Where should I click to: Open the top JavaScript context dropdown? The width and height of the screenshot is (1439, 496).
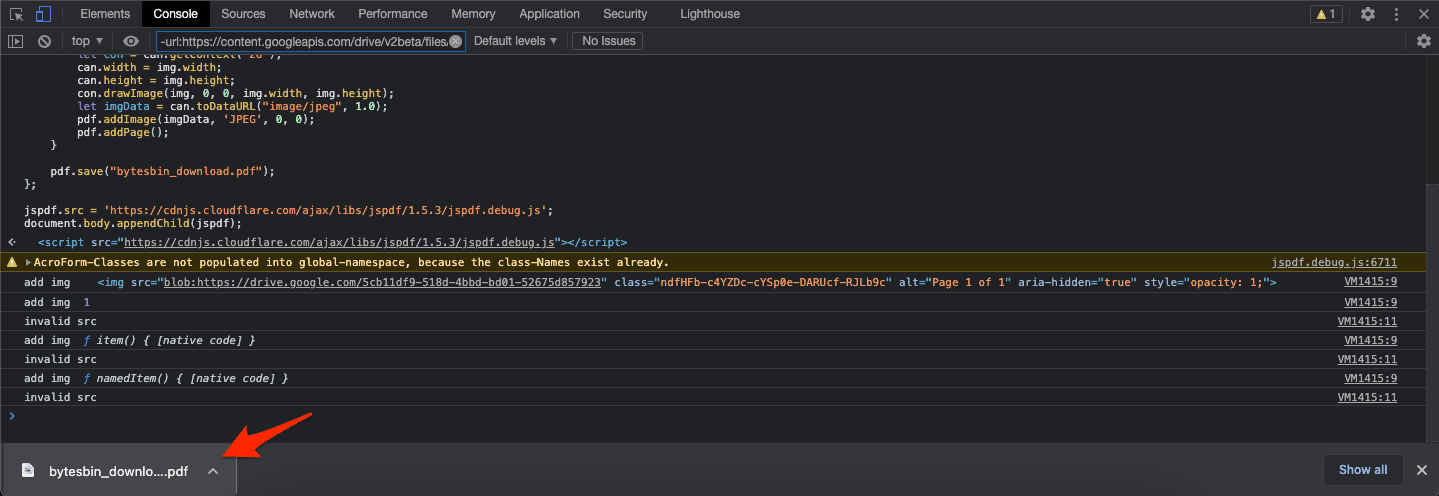click(87, 41)
